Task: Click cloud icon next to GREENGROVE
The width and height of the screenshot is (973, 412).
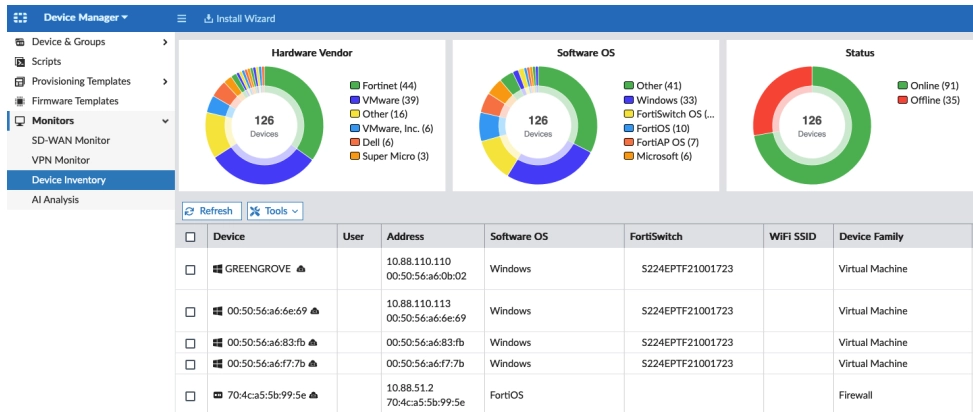Action: (x=301, y=269)
